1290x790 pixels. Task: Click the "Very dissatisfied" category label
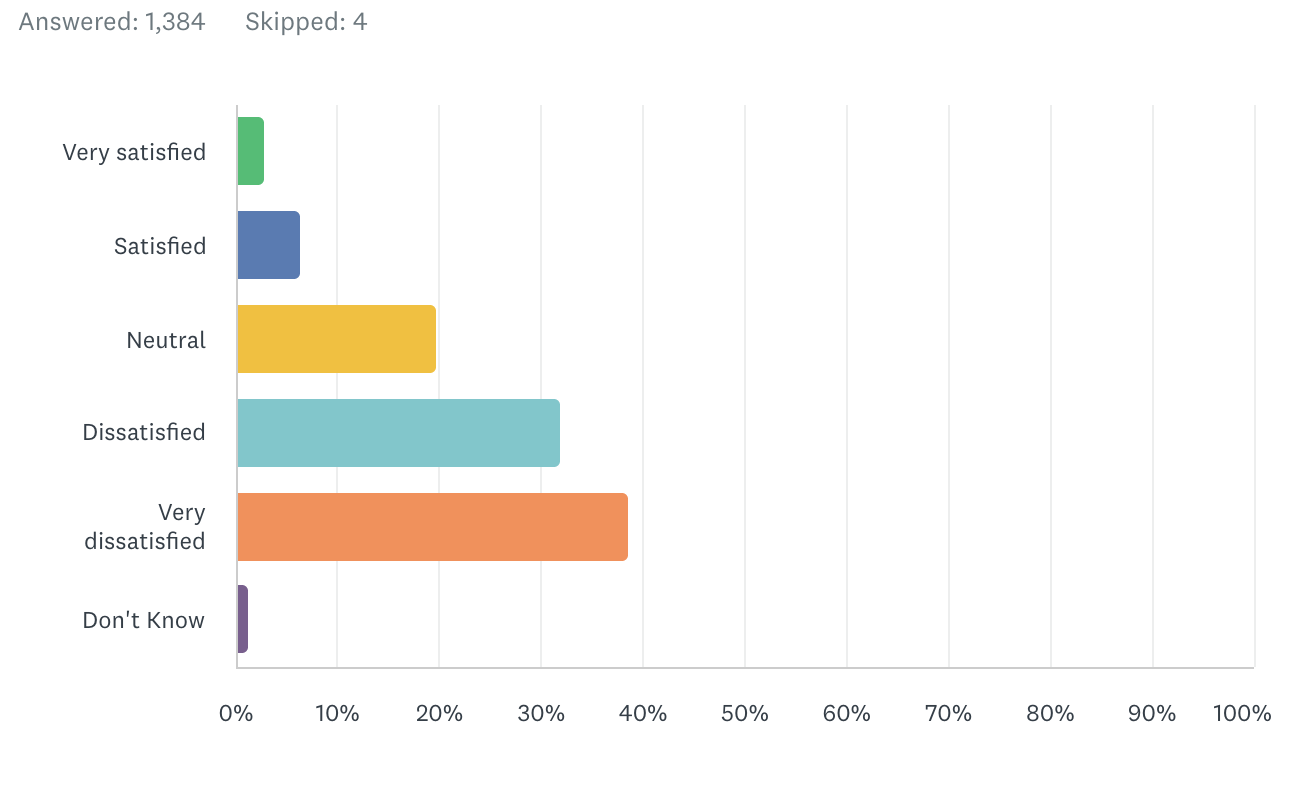tap(146, 527)
